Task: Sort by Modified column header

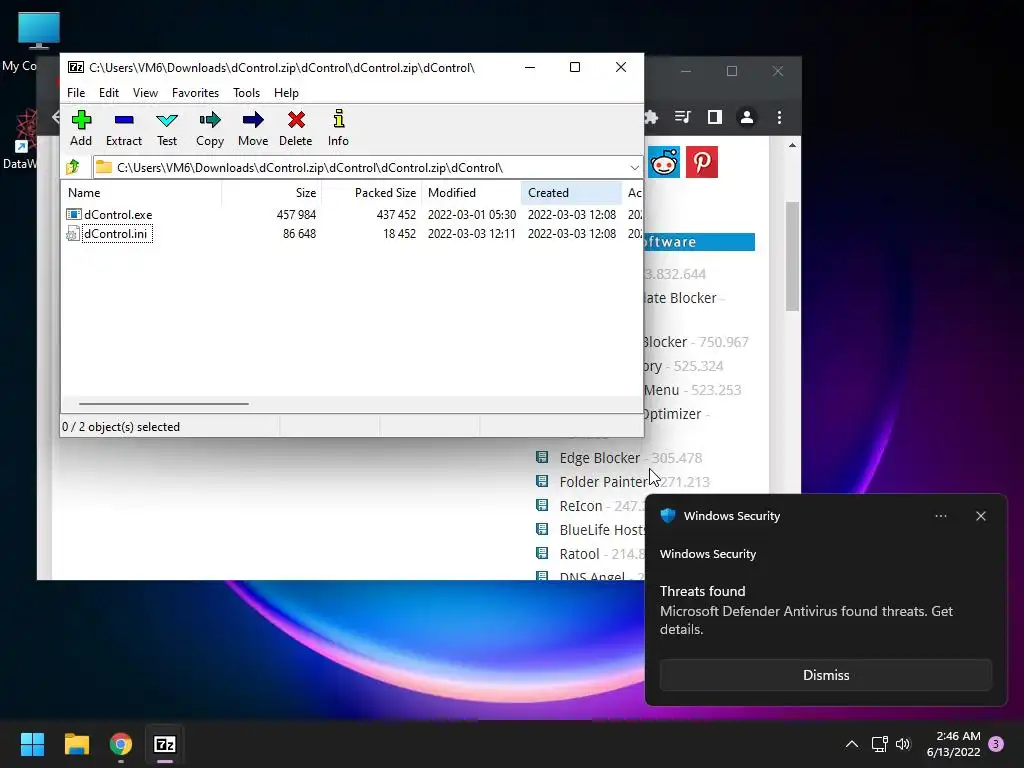Action: [472, 193]
